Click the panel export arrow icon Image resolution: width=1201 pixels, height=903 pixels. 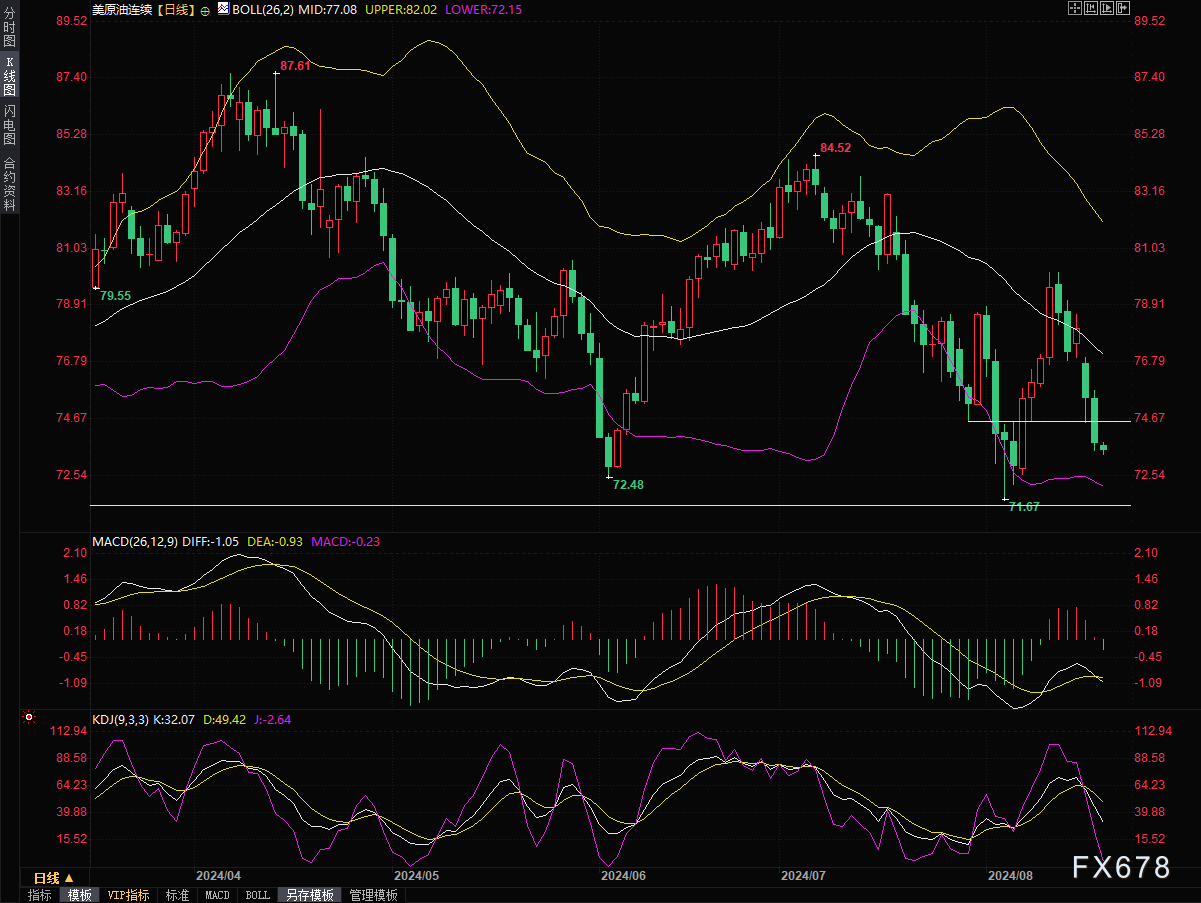tap(1122, 9)
